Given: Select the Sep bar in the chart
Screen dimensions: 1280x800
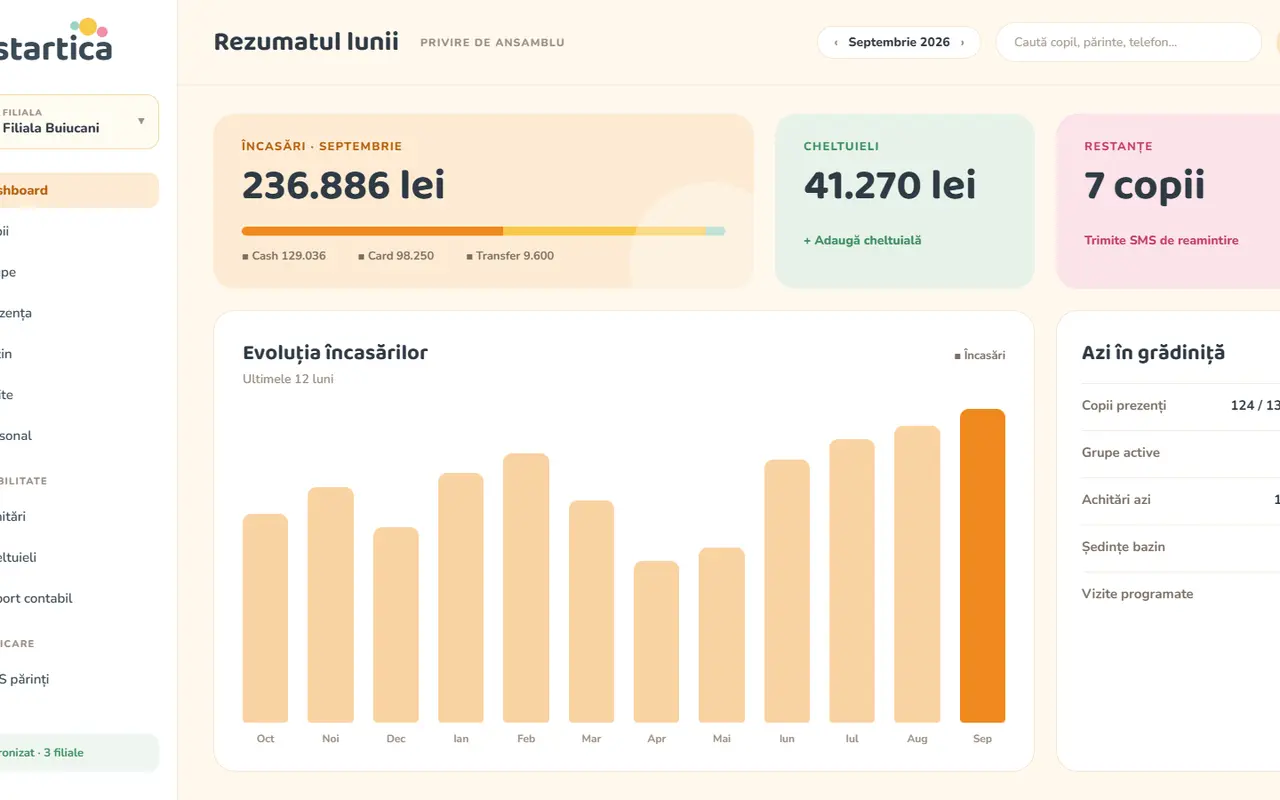Looking at the screenshot, I should click(982, 566).
